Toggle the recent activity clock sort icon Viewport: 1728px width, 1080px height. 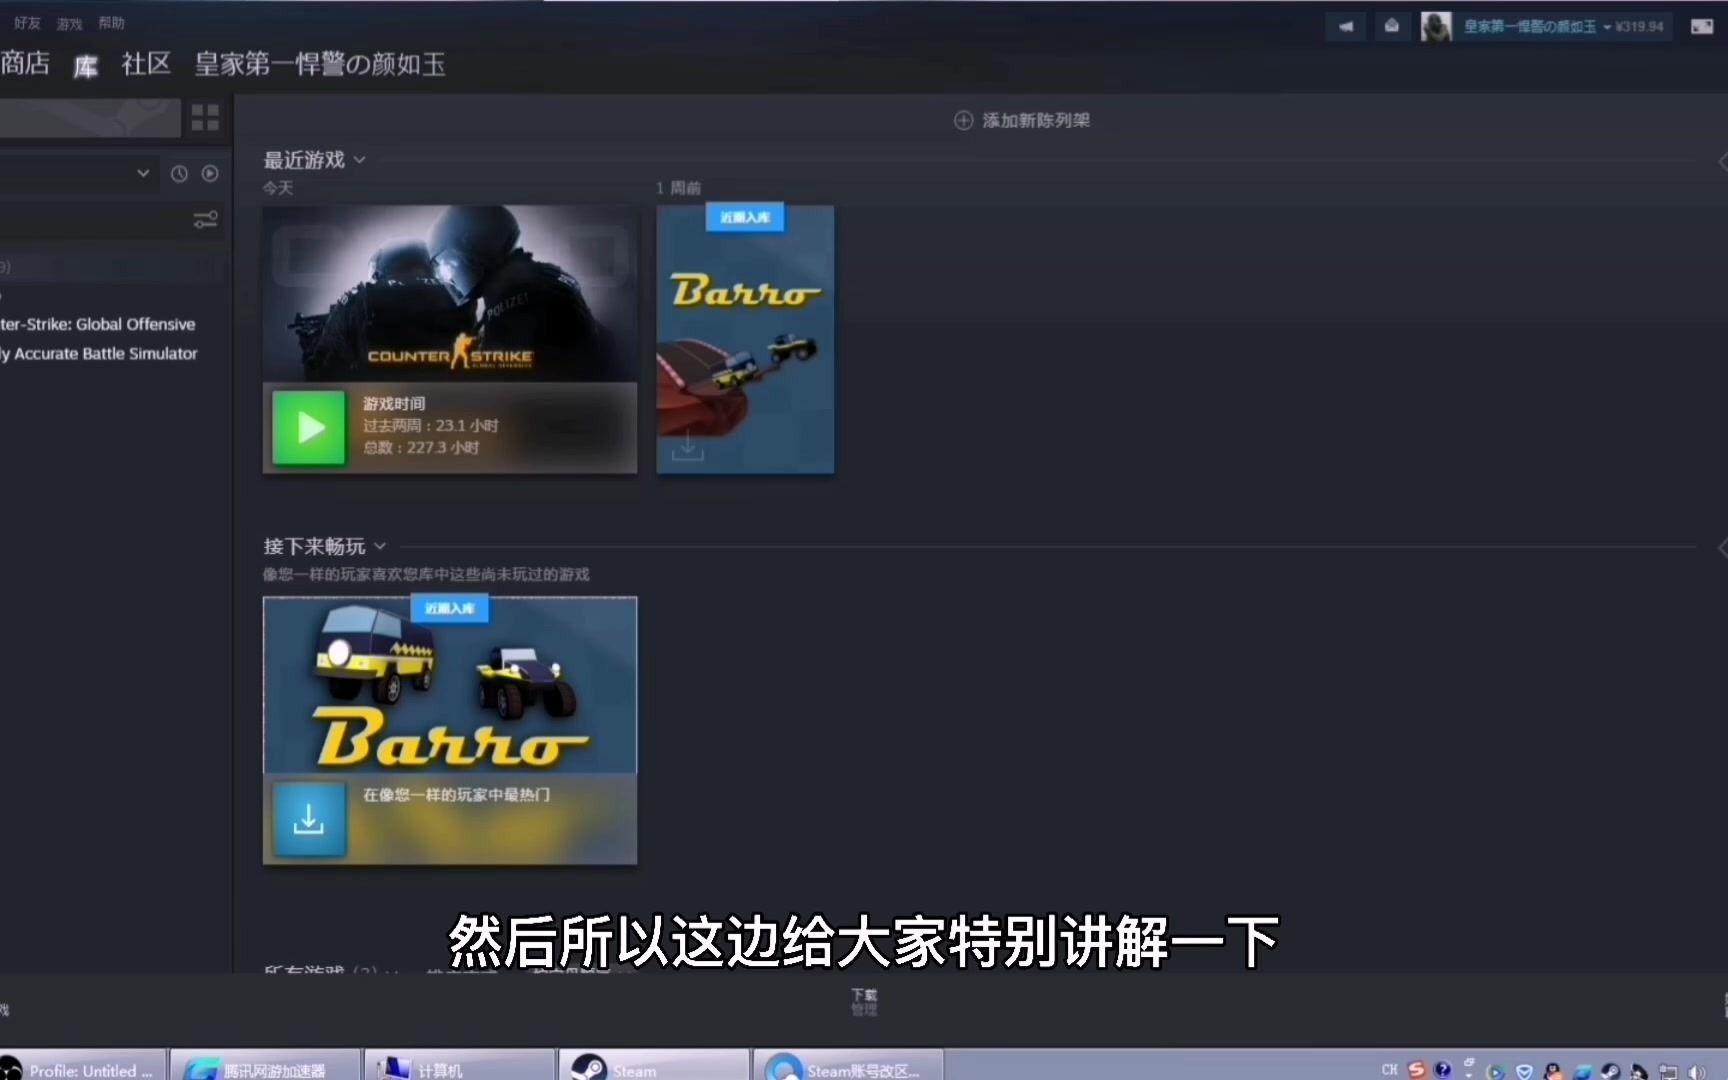pyautogui.click(x=179, y=174)
